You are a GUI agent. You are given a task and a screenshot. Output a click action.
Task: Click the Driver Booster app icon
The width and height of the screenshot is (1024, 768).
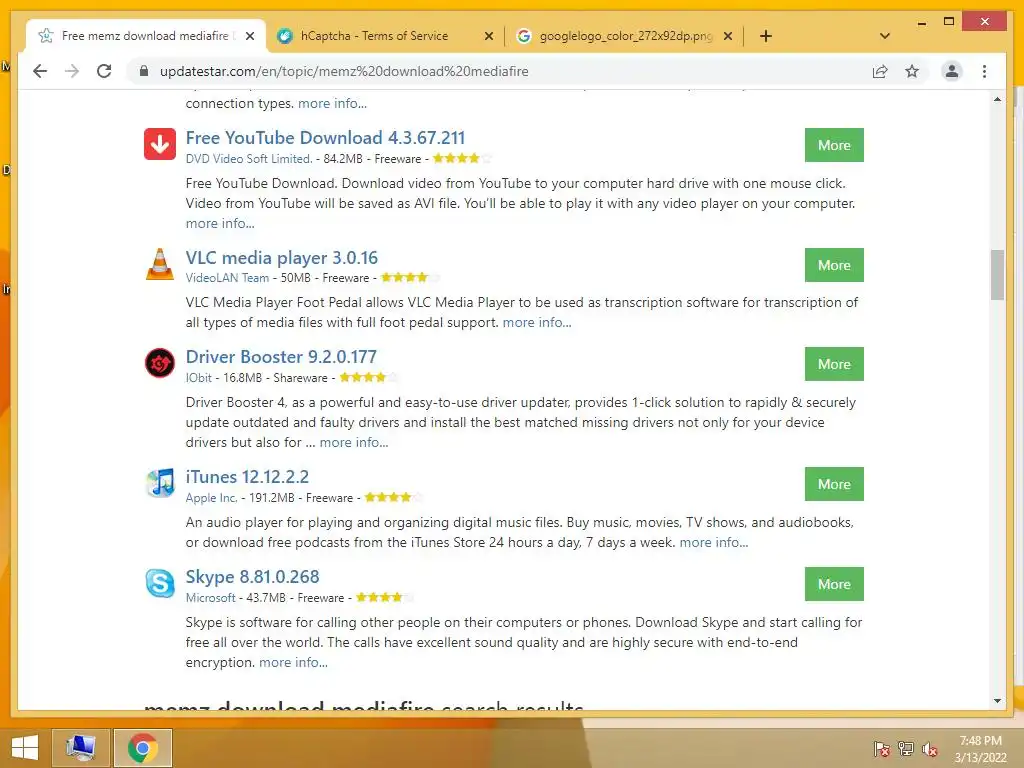coord(160,363)
